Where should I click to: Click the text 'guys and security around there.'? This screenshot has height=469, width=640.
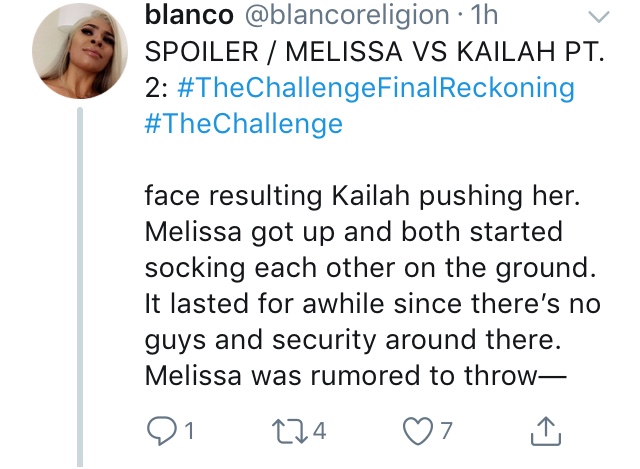pyautogui.click(x=353, y=340)
